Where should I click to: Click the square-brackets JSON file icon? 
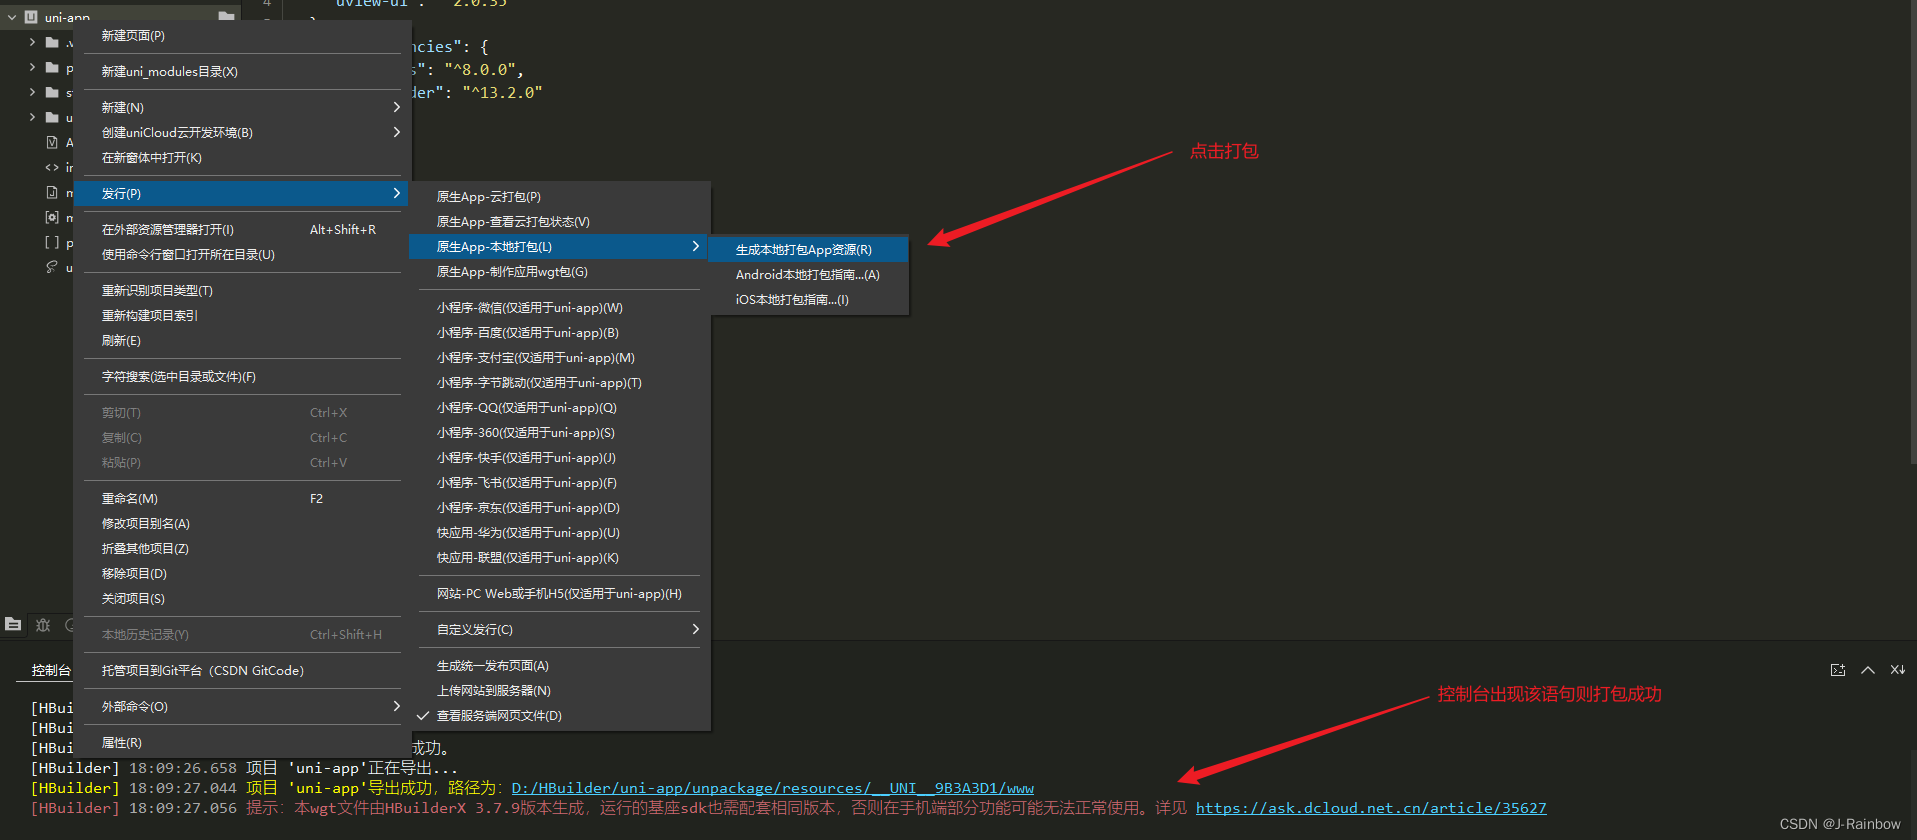pyautogui.click(x=52, y=242)
